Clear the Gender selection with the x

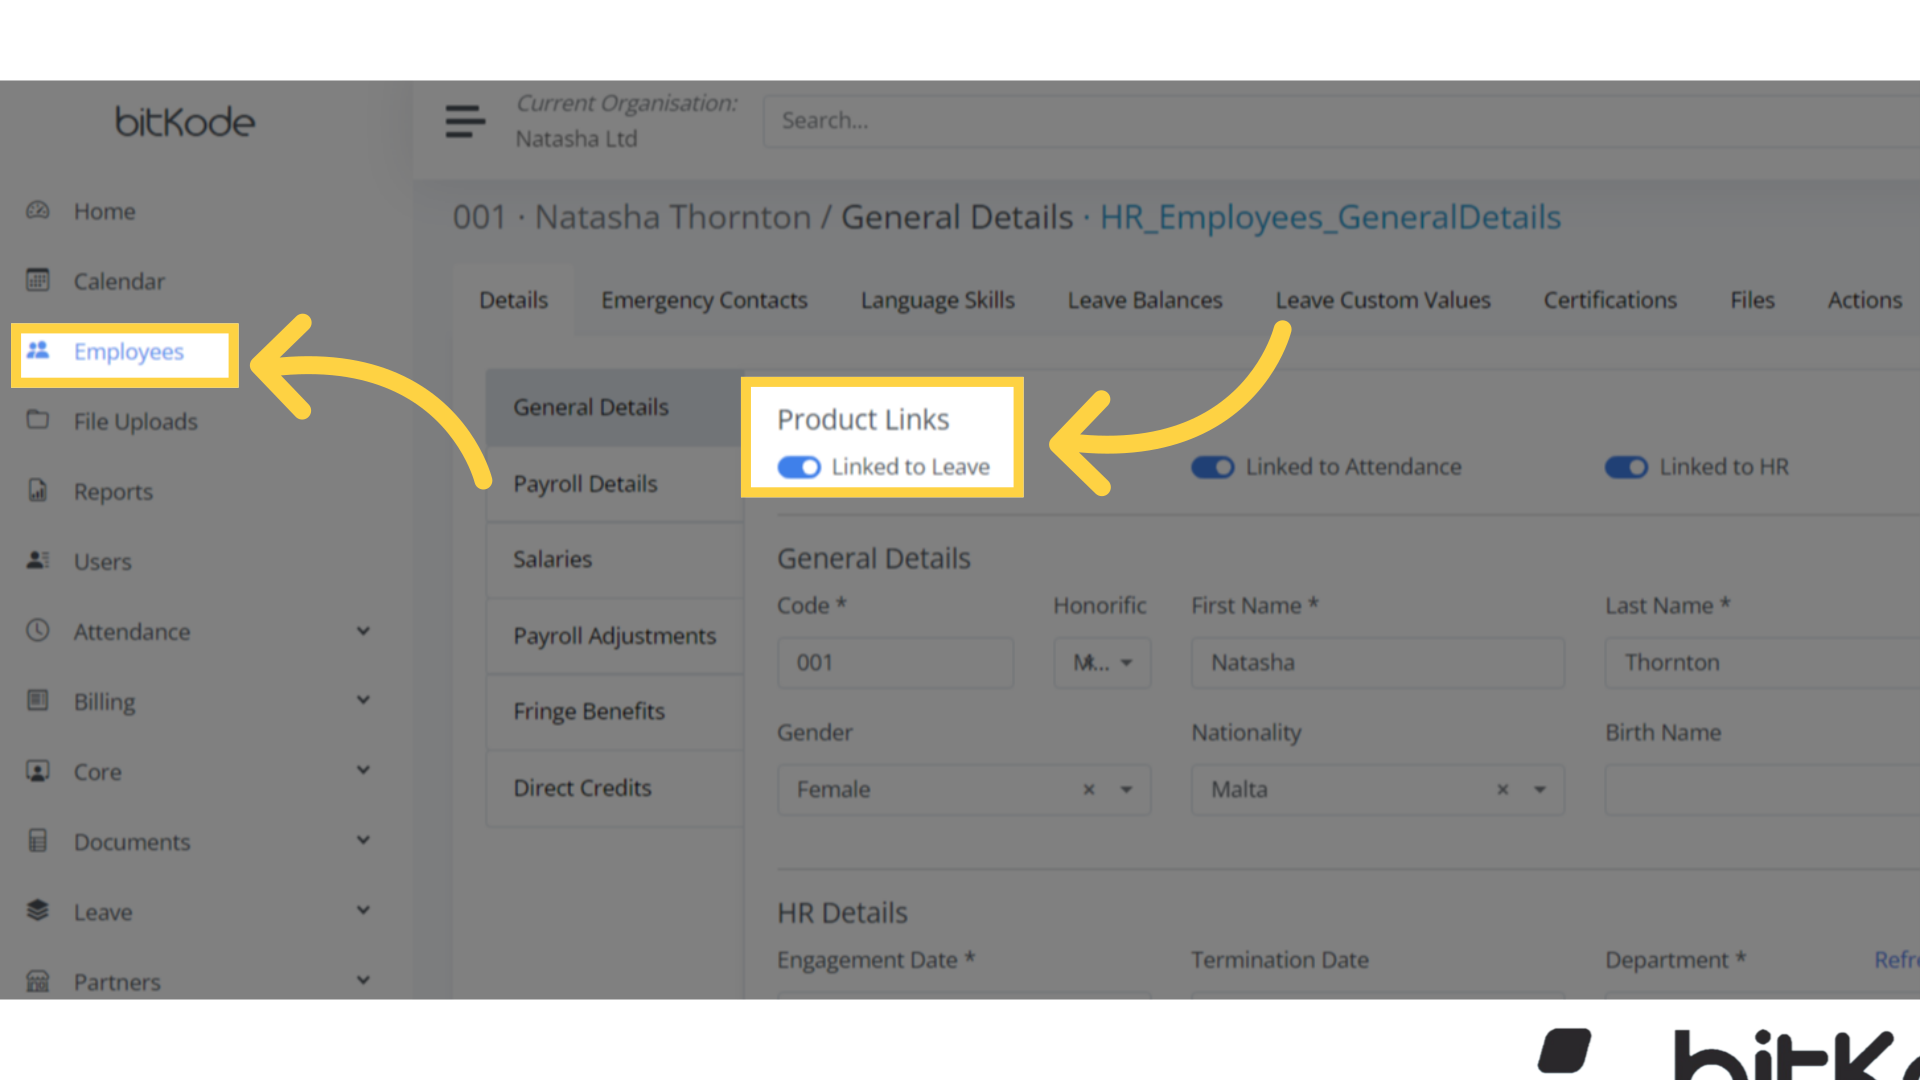pyautogui.click(x=1089, y=789)
